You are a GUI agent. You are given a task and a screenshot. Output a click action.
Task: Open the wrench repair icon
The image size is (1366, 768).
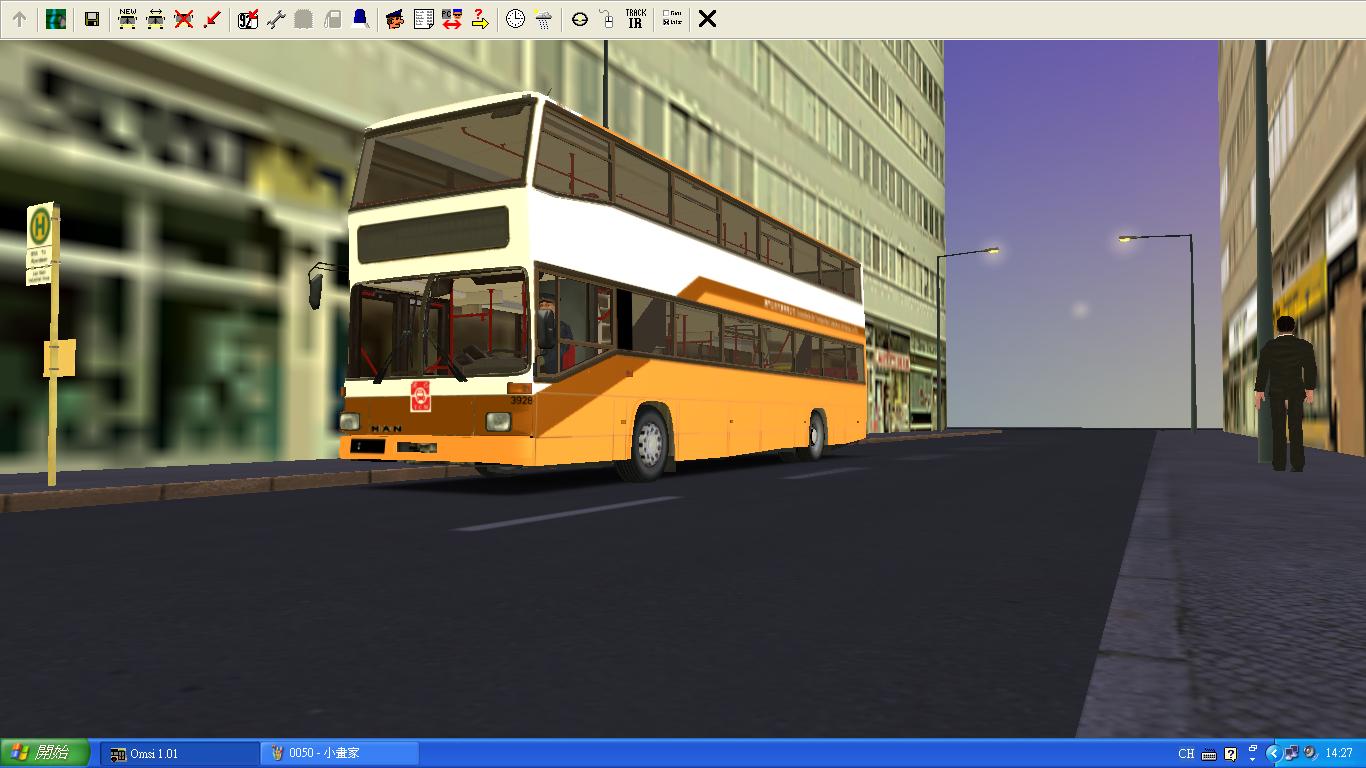click(x=276, y=19)
